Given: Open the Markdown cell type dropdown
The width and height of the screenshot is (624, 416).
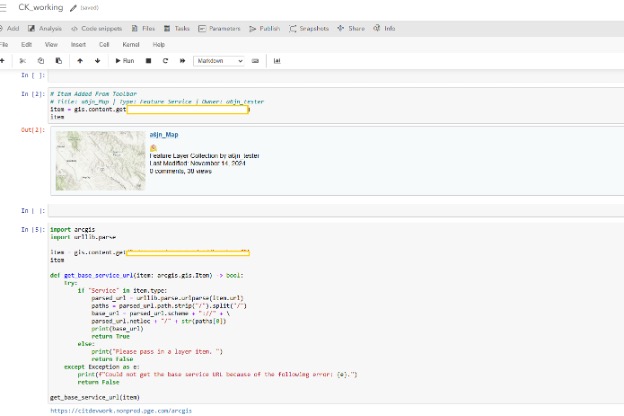Looking at the screenshot, I should 218,61.
